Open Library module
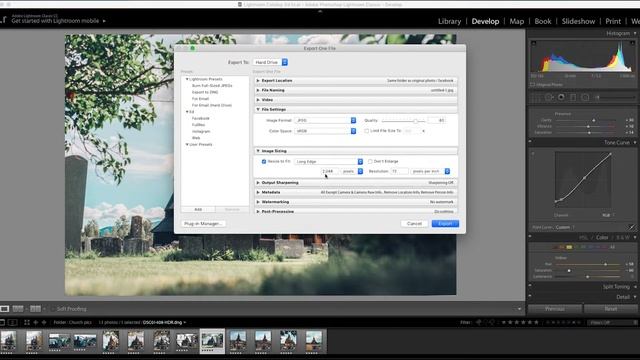Screen dimensions: 640x360 [x=449, y=21]
